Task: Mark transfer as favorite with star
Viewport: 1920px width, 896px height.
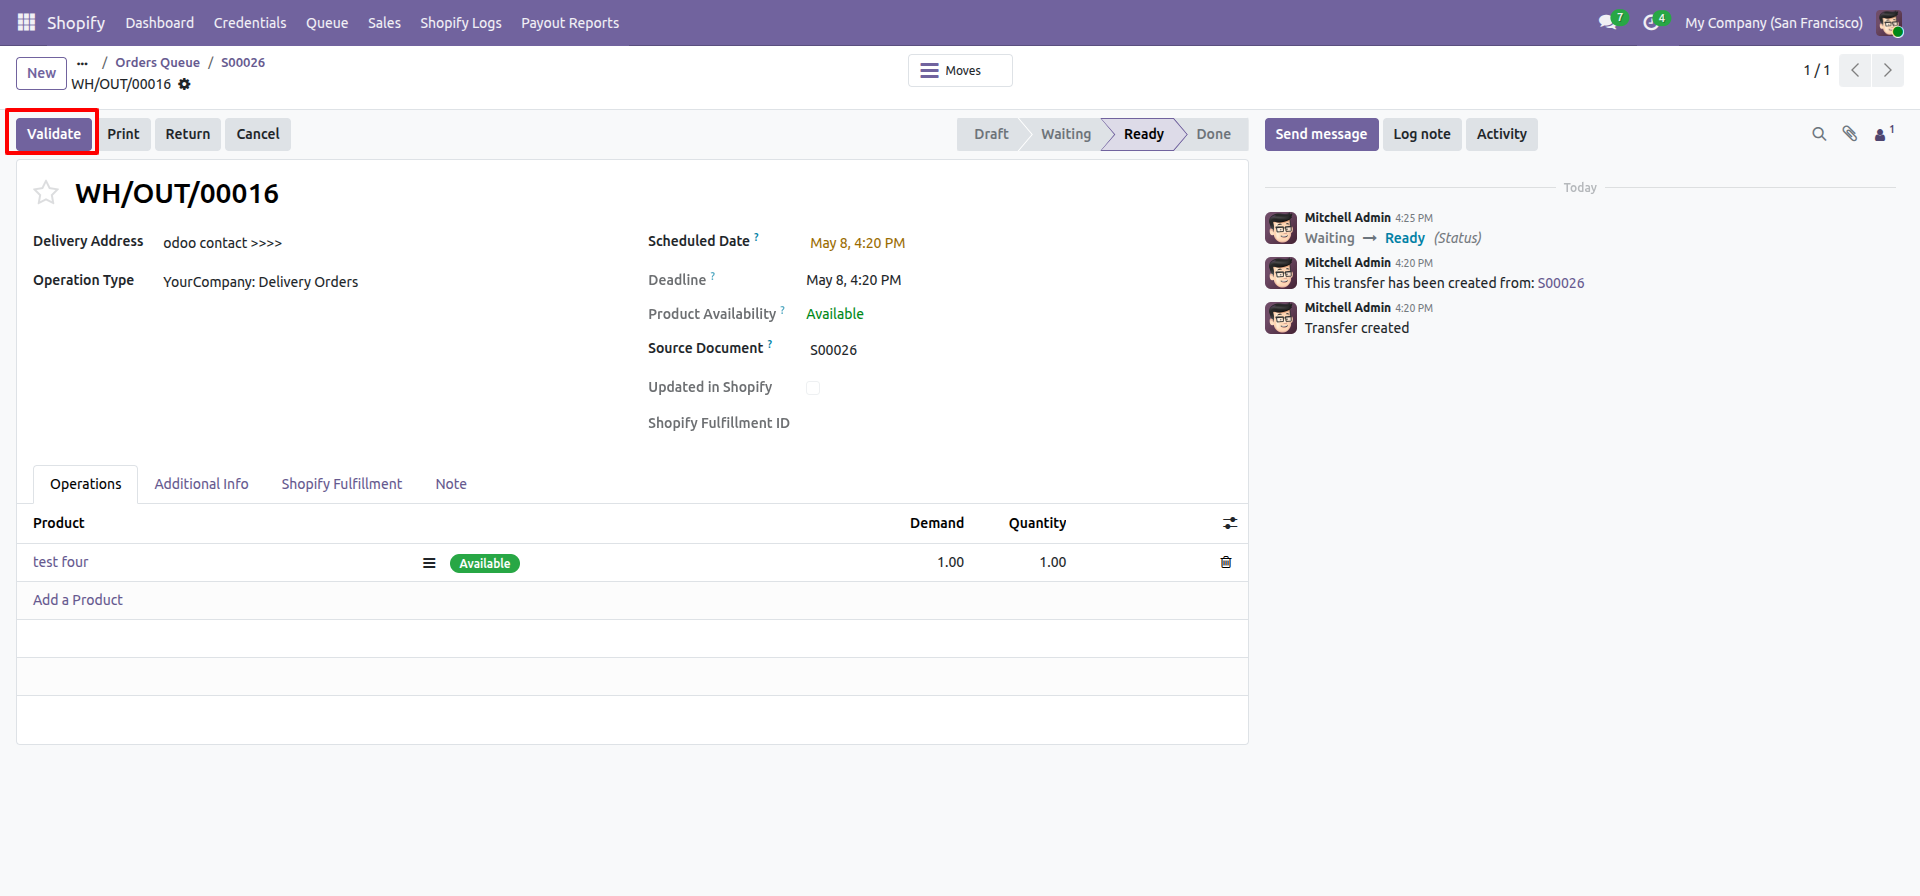Action: click(46, 193)
